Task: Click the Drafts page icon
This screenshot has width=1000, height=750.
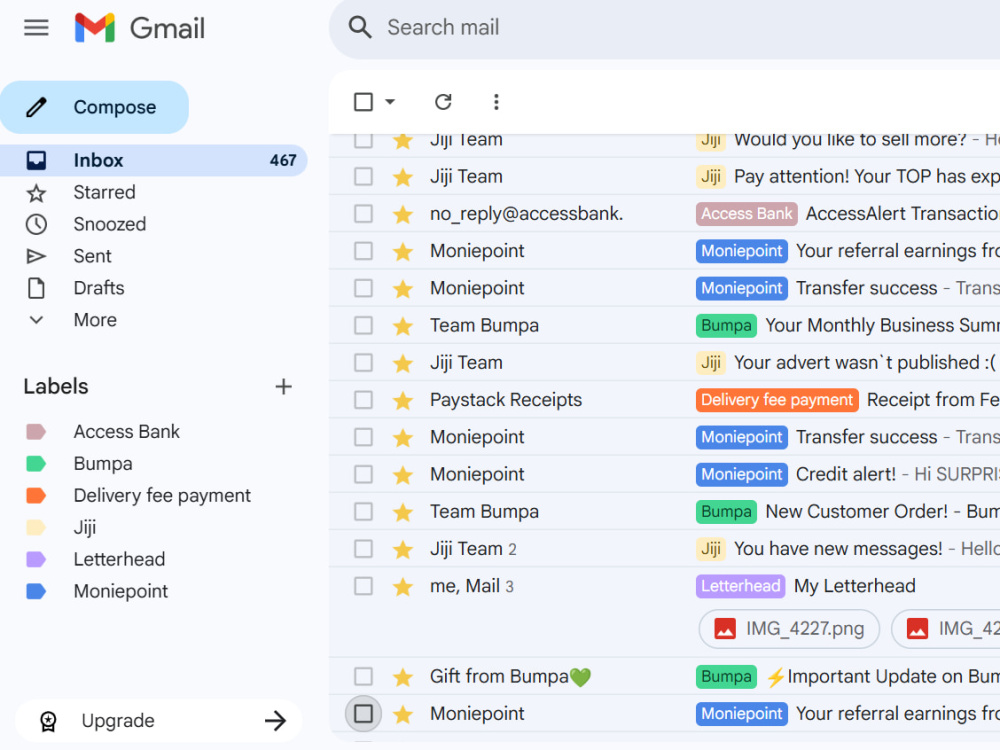Action: coord(36,288)
